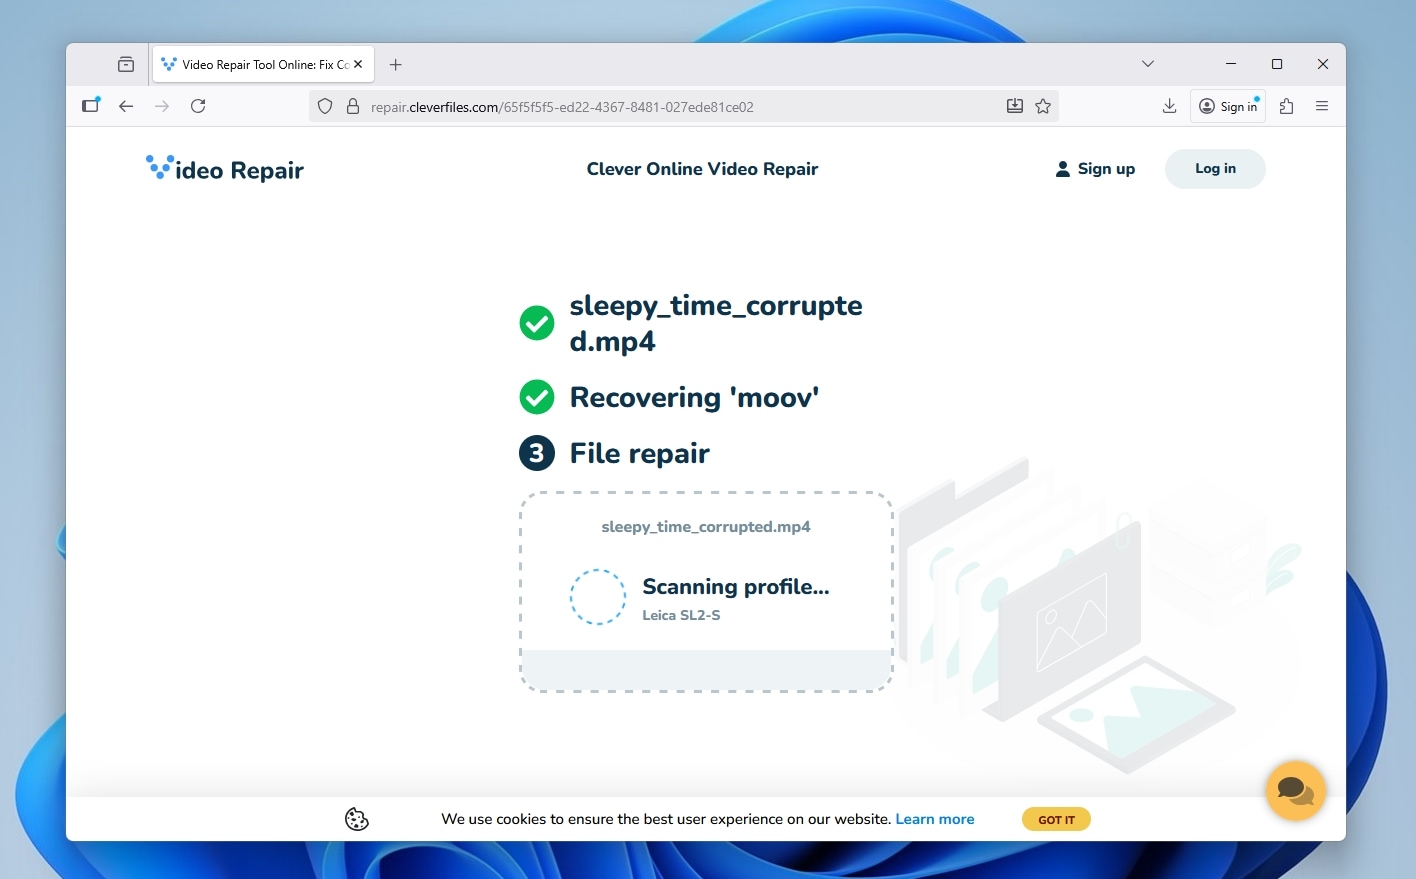Click the checkmark beside Recovering 'moov'
Viewport: 1416px width, 879px height.
(x=537, y=397)
